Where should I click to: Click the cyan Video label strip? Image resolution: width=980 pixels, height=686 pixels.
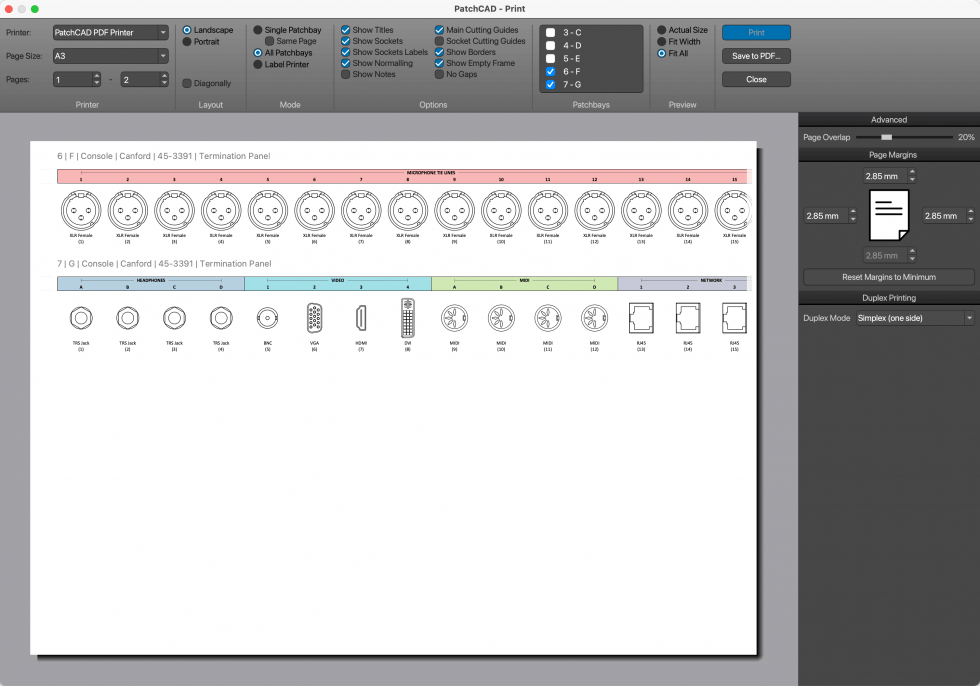pos(338,284)
